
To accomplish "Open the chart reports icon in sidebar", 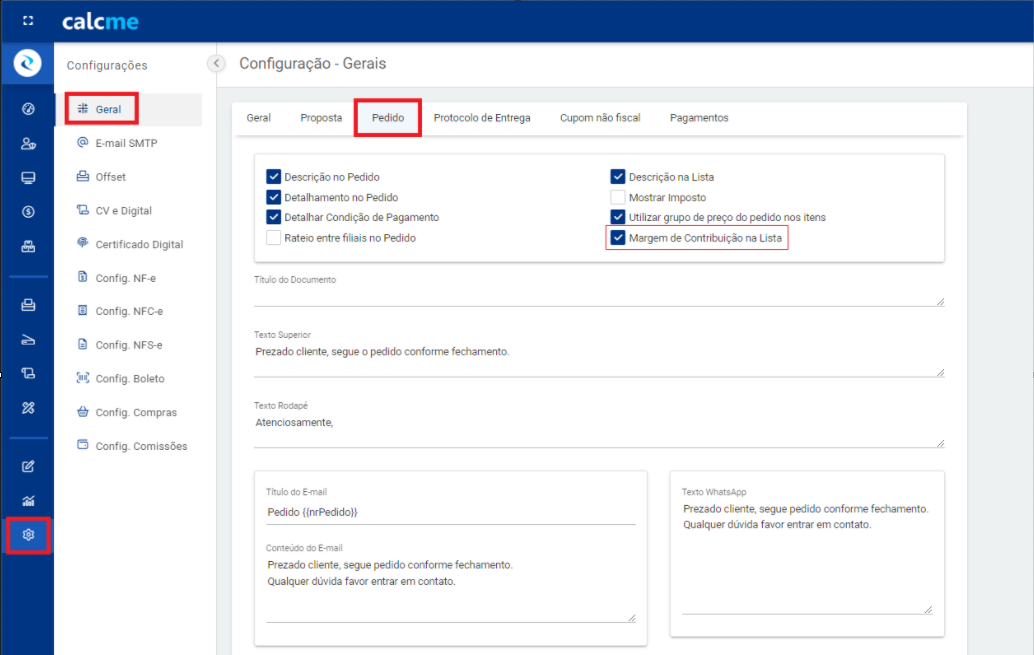I will click(28, 500).
